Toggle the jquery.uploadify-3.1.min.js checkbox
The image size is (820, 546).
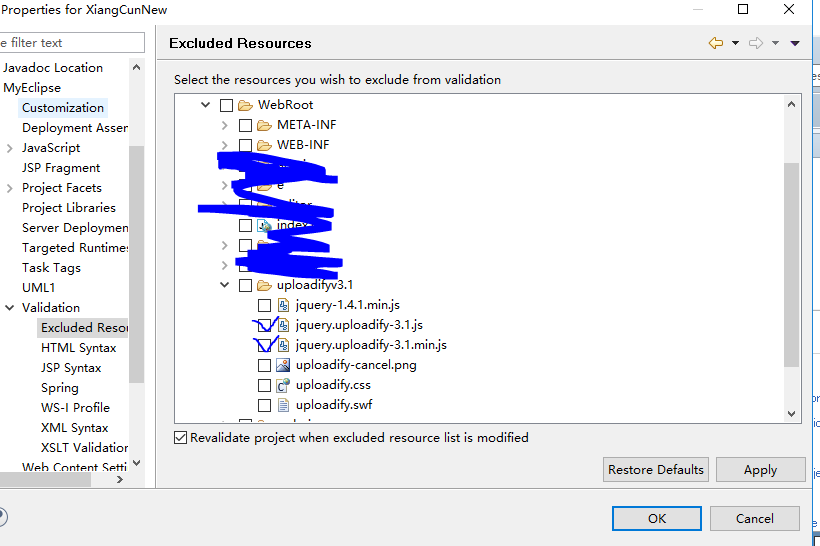pos(265,345)
